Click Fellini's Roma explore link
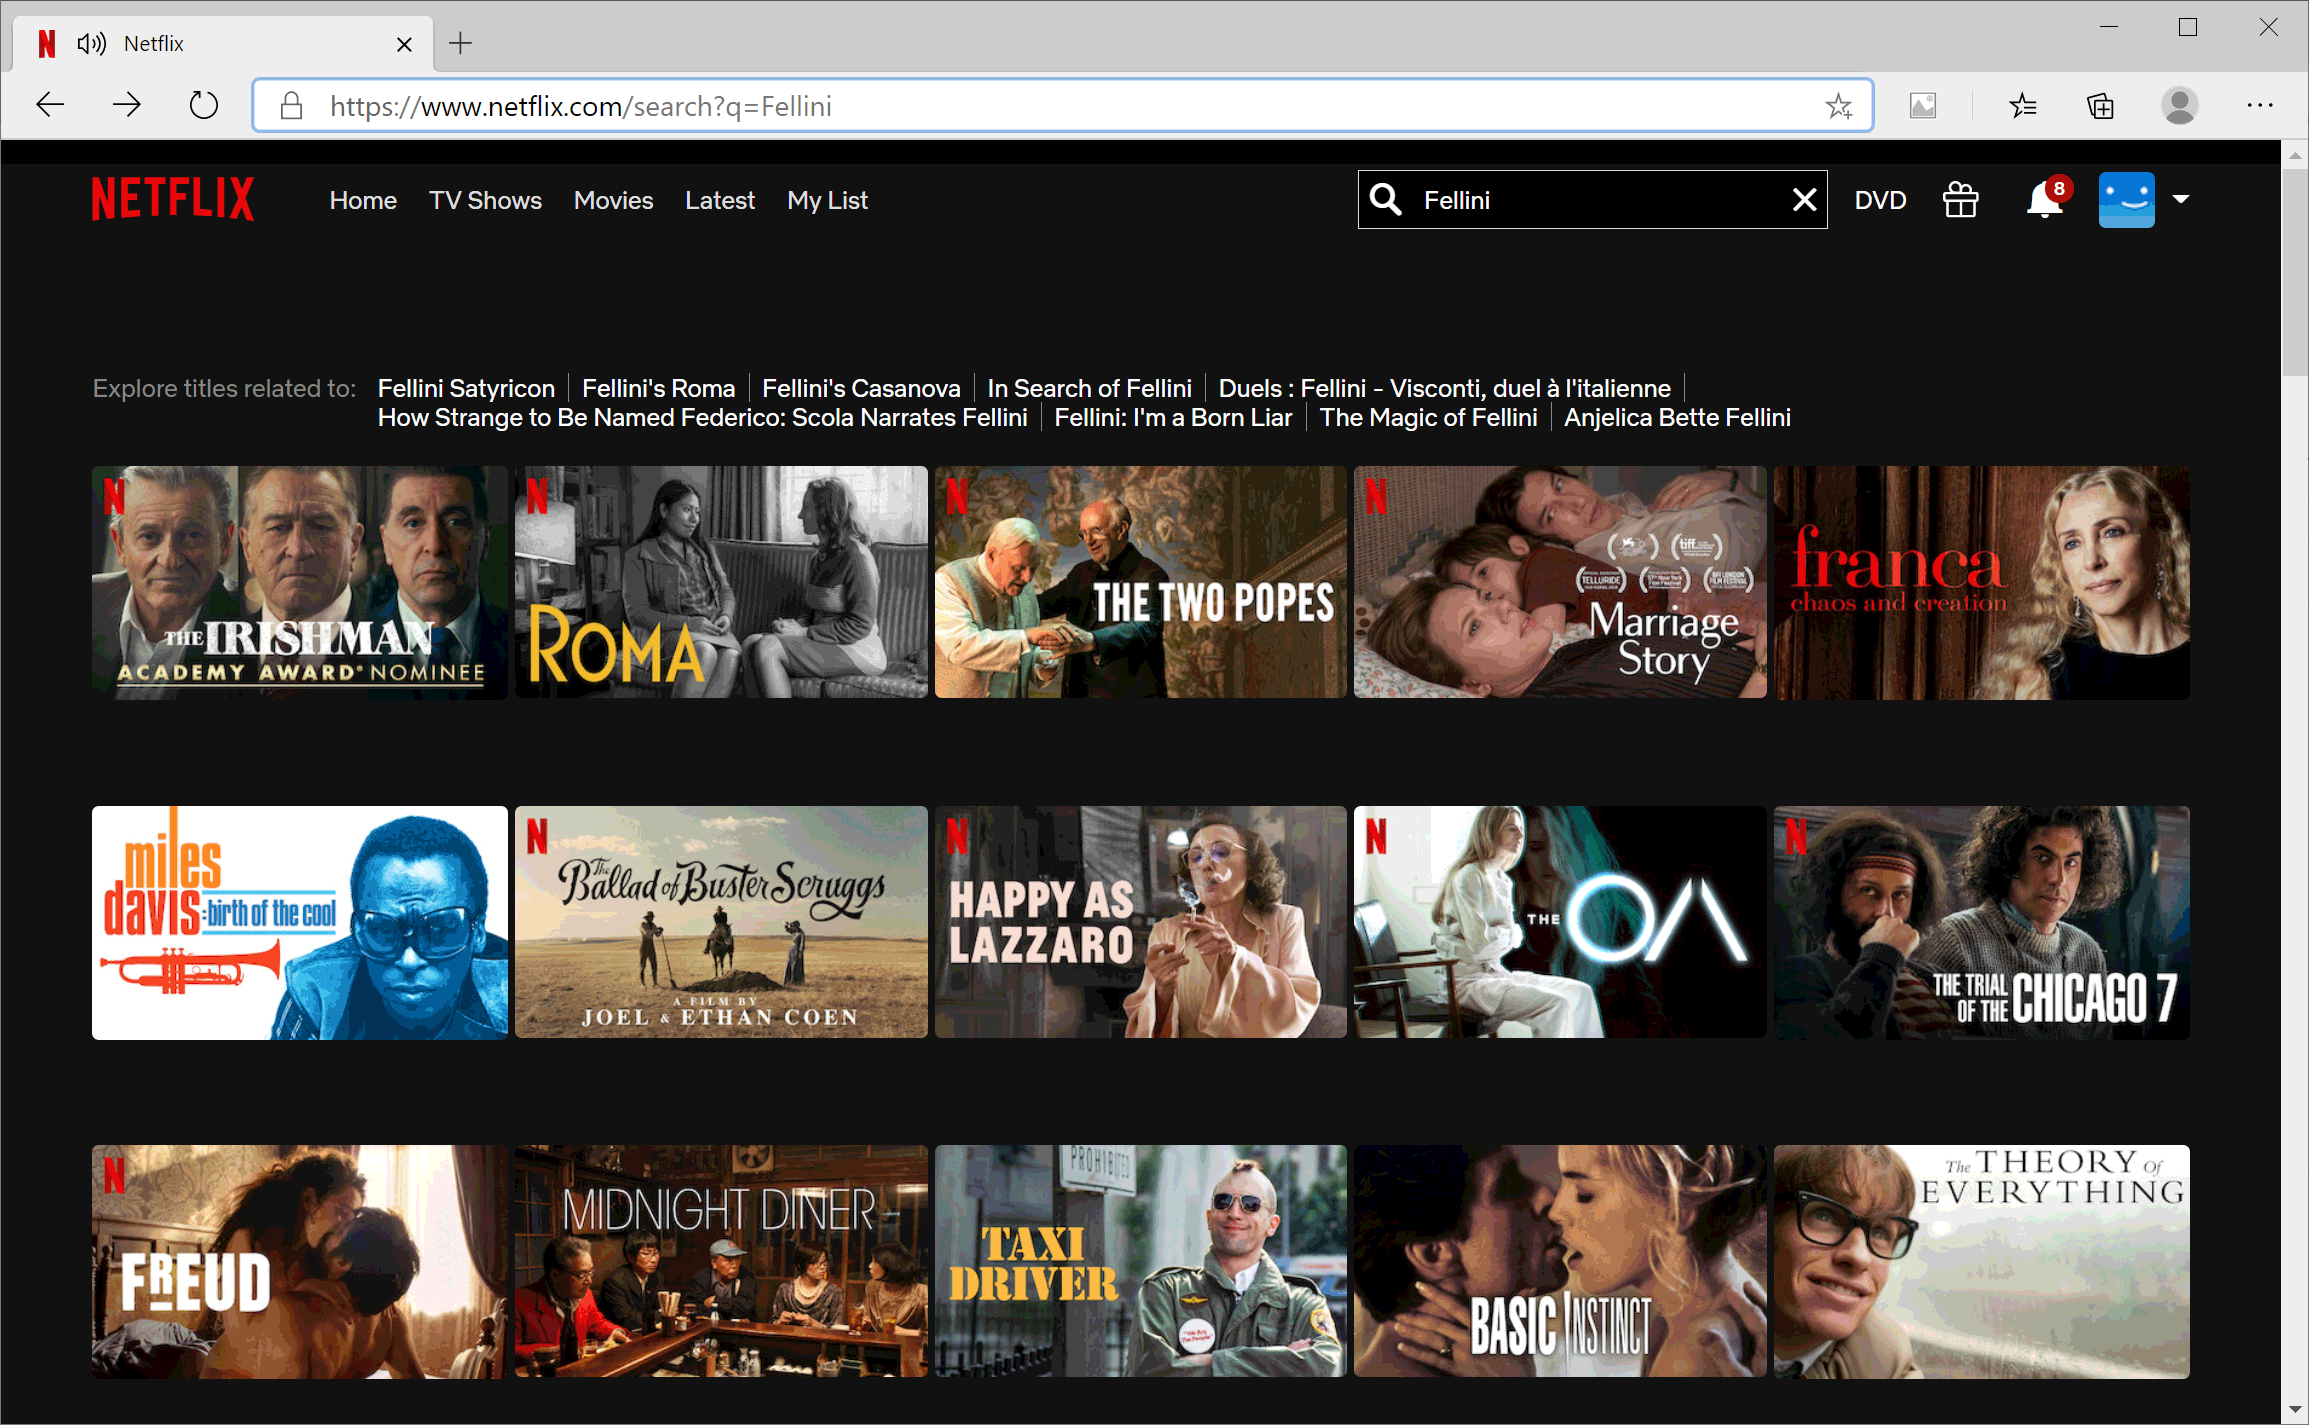This screenshot has width=2309, height=1425. pyautogui.click(x=658, y=388)
